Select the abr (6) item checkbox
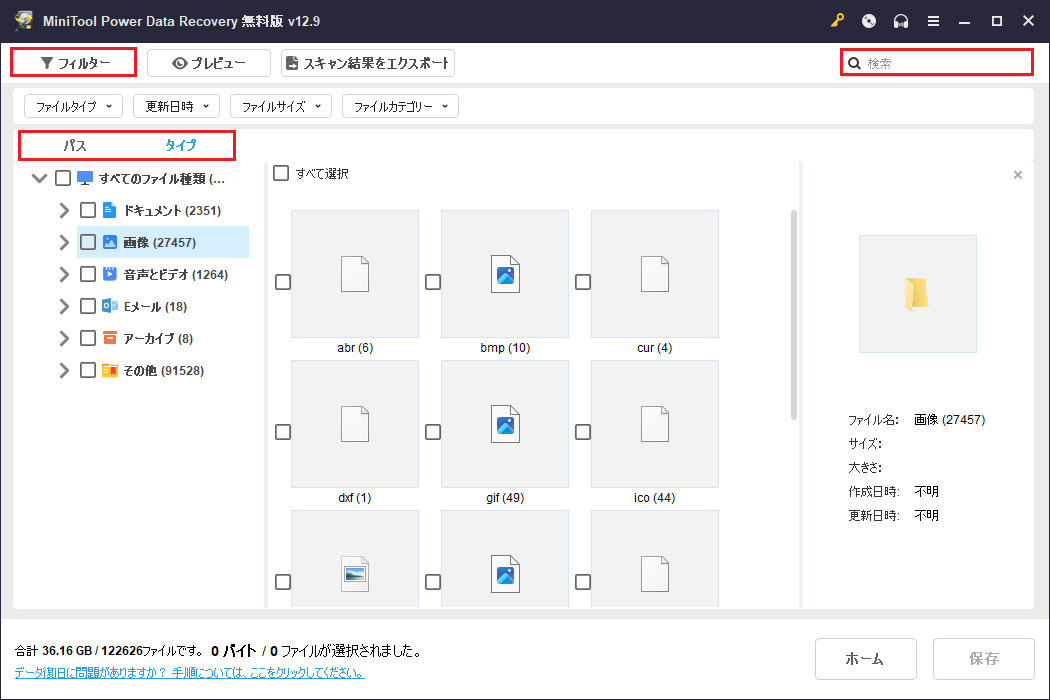The width and height of the screenshot is (1050, 700). [x=283, y=282]
